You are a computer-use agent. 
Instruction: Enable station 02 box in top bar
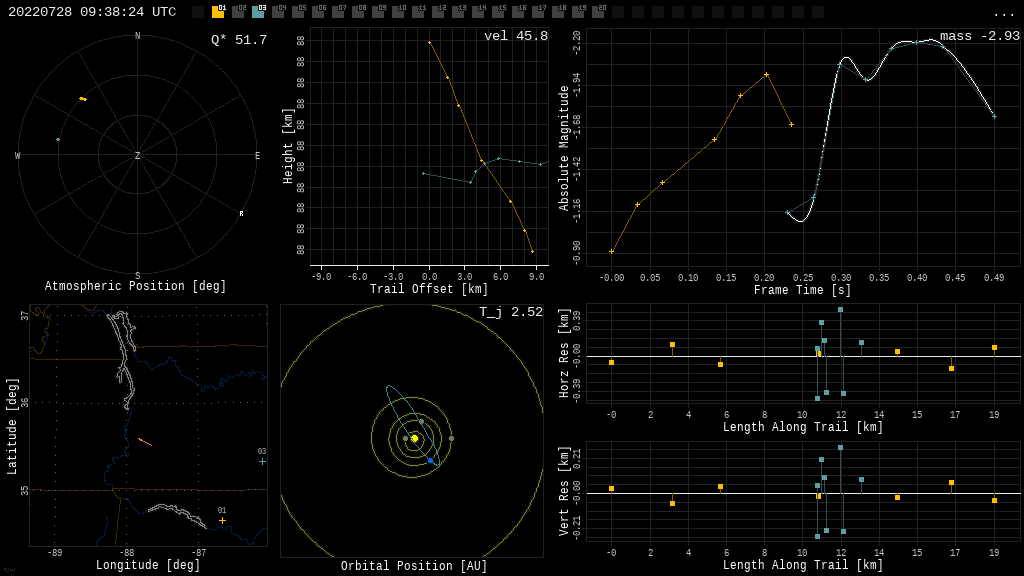238,12
